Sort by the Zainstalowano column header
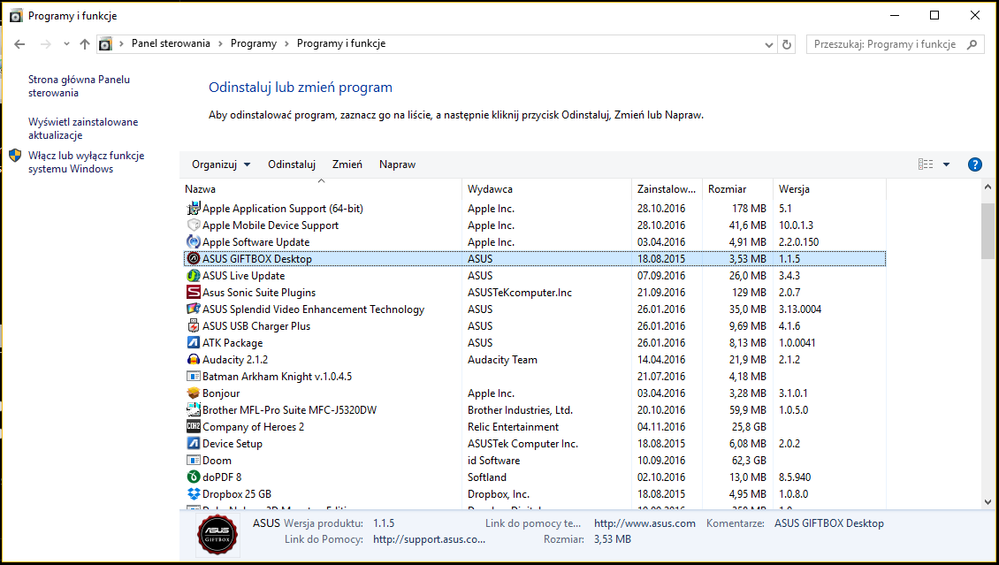 pos(666,189)
